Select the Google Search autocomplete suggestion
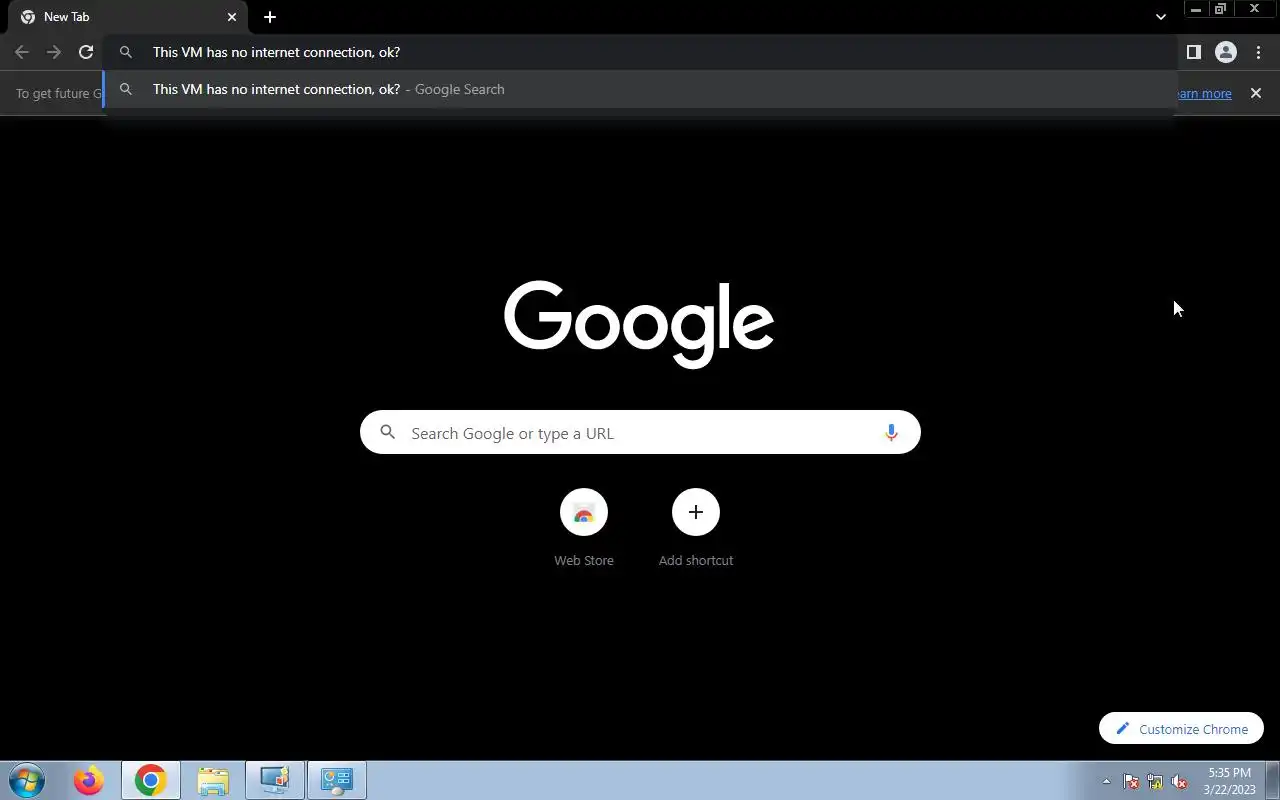 (640, 89)
